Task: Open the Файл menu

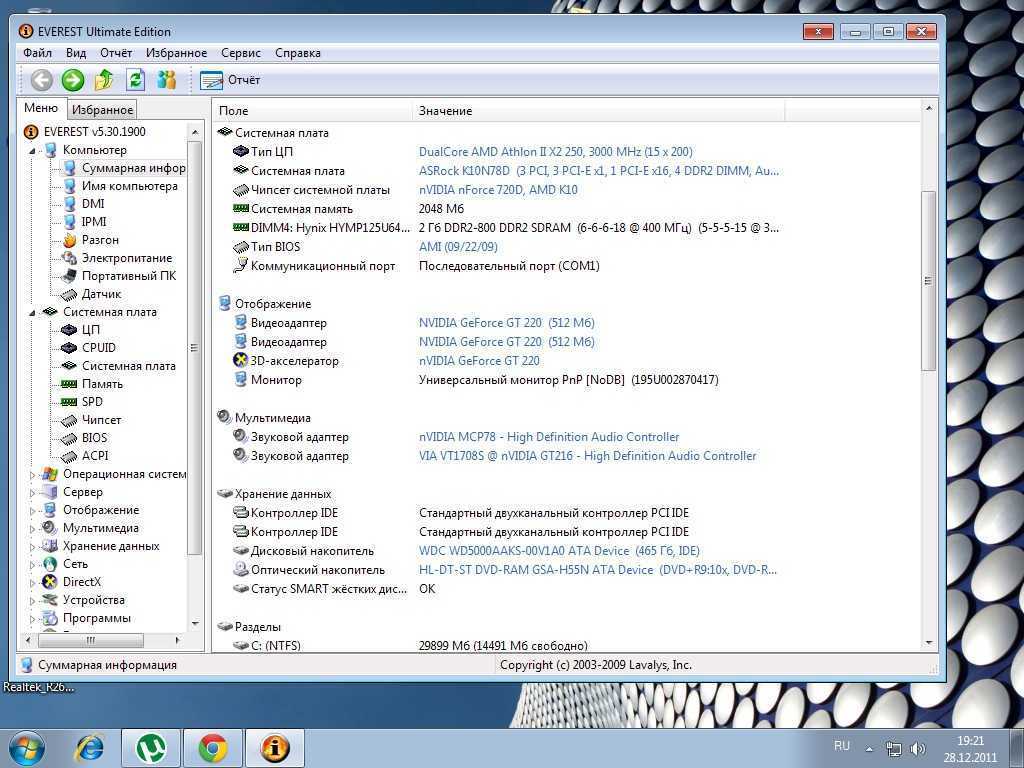Action: [37, 53]
